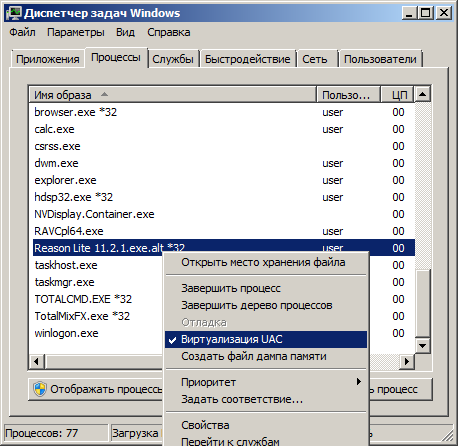Toggle the UAC virtualization checked menu item
Screen dimensions: 458x446
[266, 339]
